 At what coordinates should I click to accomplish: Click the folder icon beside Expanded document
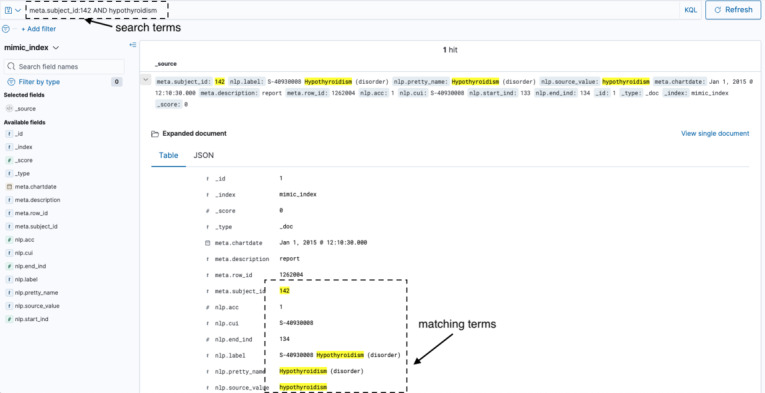[155, 134]
